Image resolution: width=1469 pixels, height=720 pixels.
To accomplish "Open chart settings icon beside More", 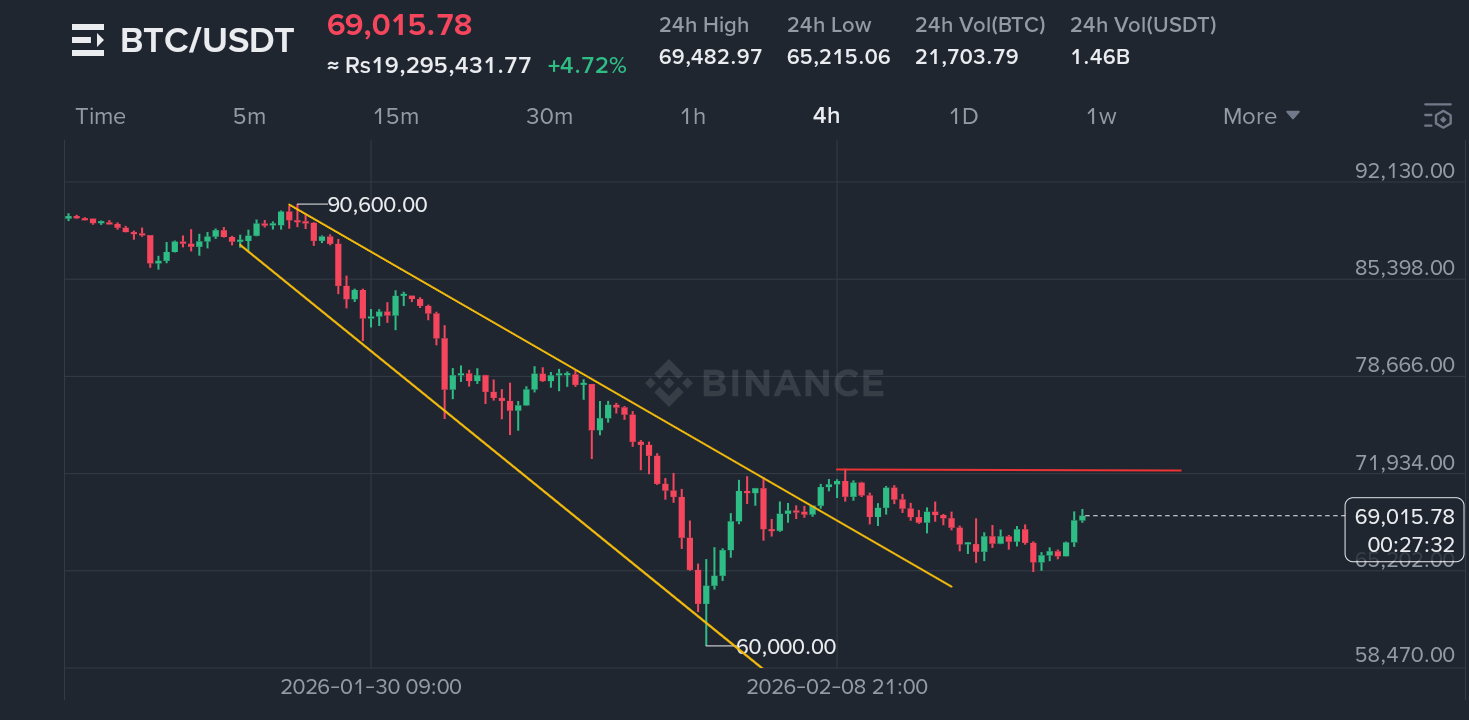I will point(1437,116).
